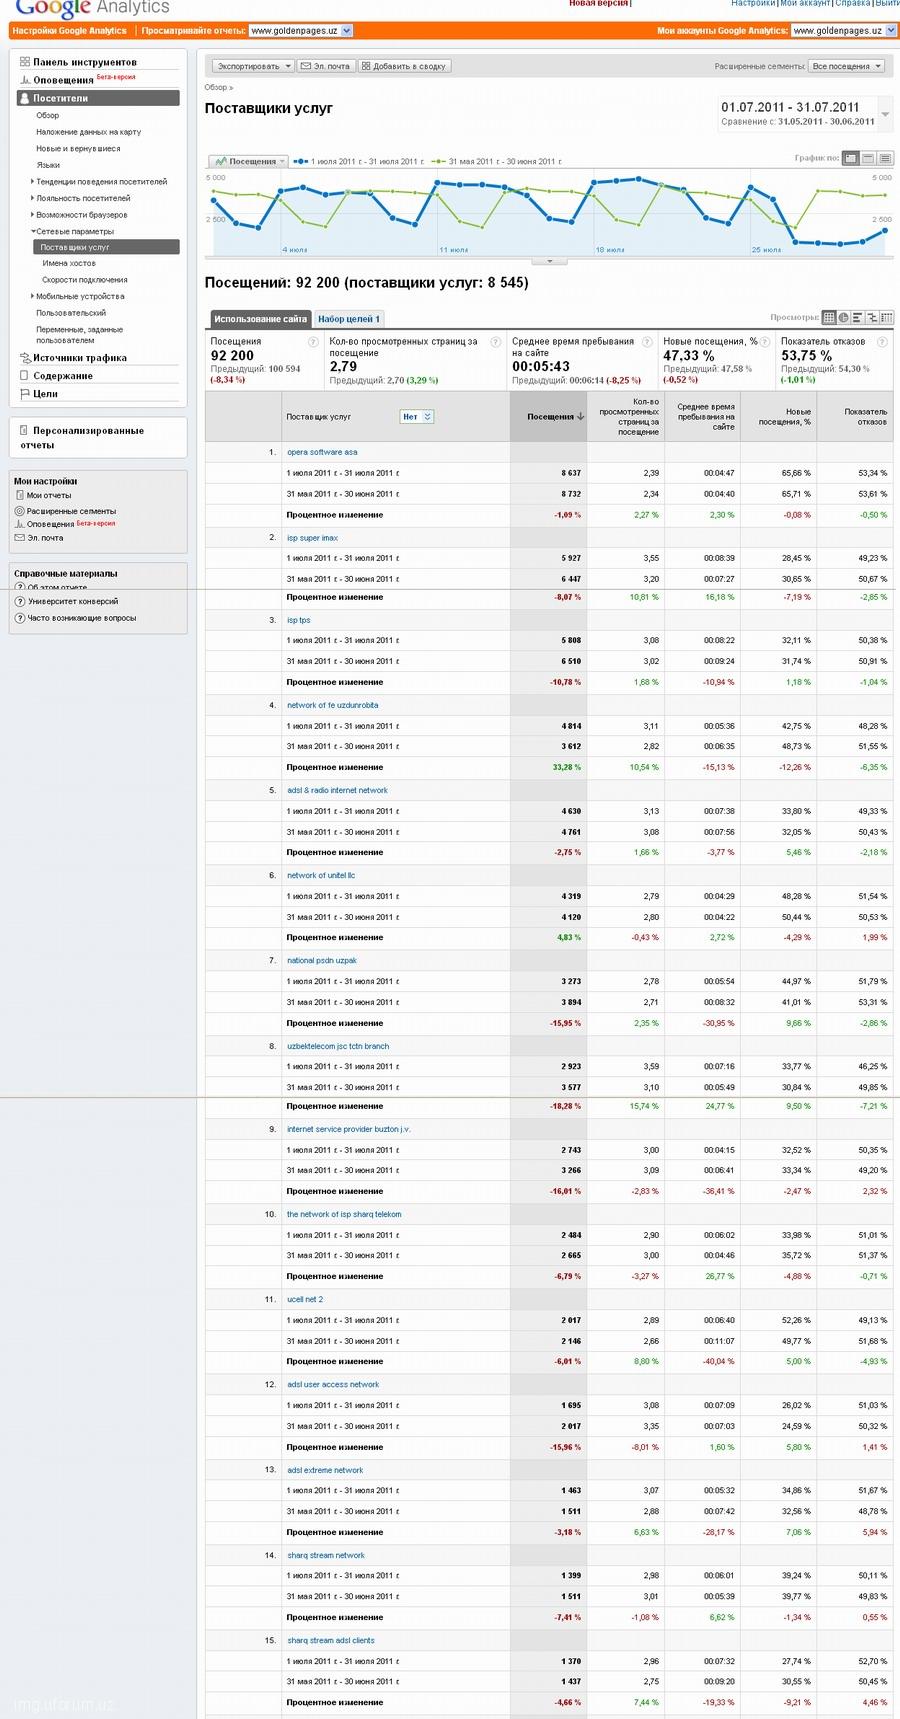The width and height of the screenshot is (900, 1719).
Task: Open the Просматривайте отчеты site selector
Action: pyautogui.click(x=300, y=31)
